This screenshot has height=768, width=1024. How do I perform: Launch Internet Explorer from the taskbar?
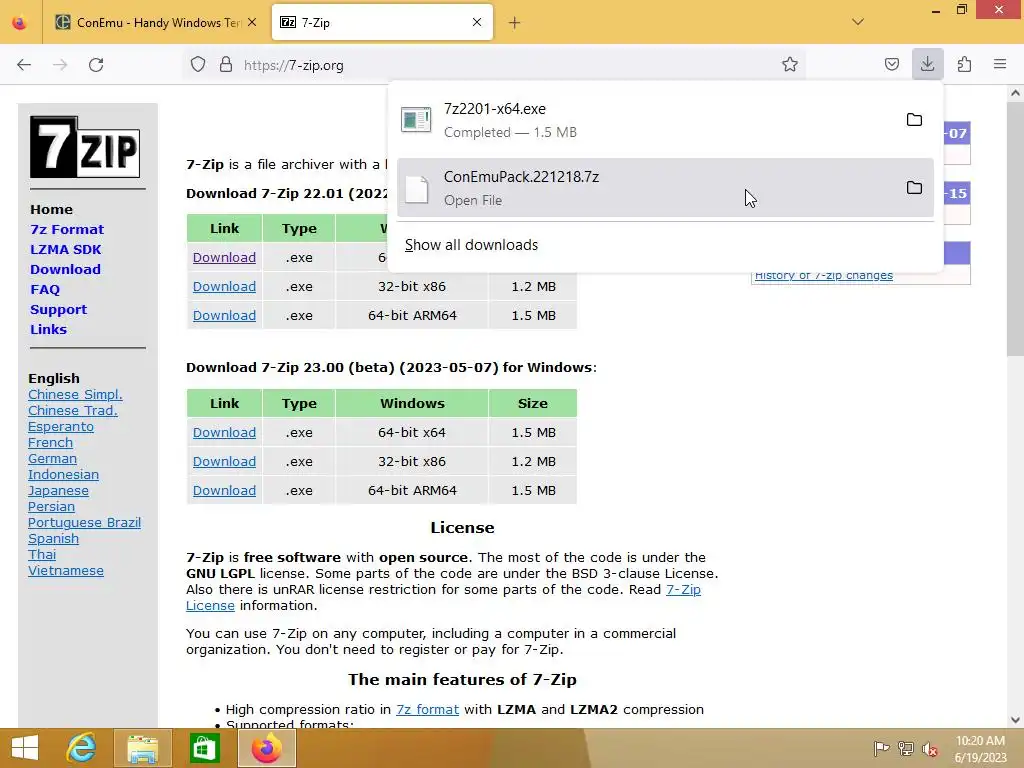(81, 748)
